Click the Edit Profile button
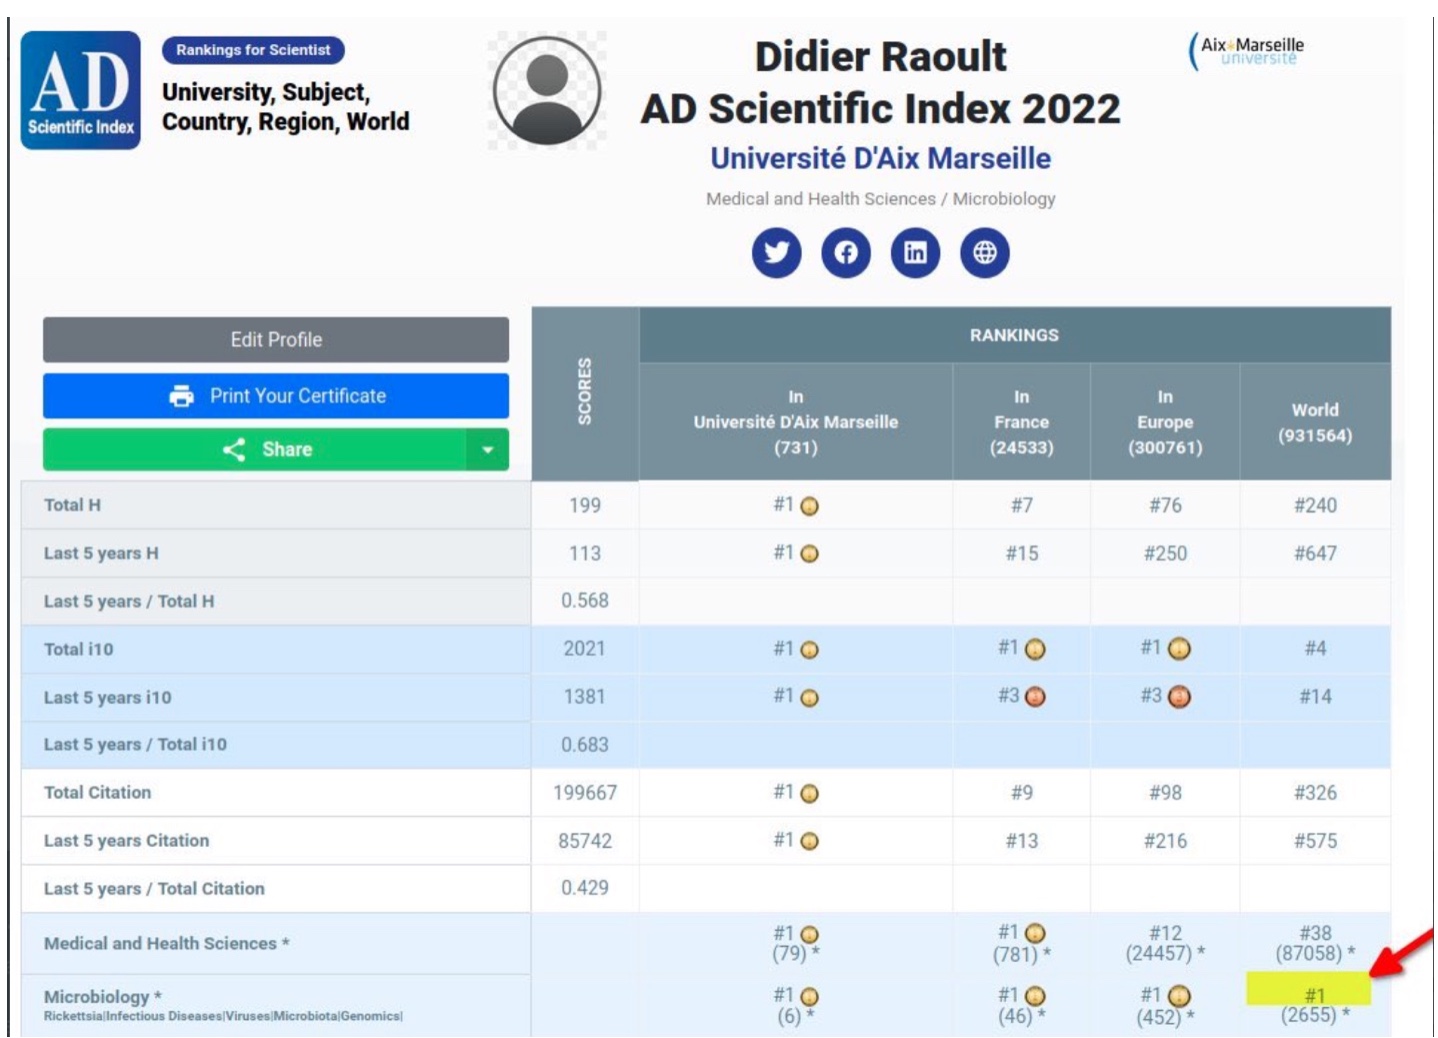 (276, 339)
